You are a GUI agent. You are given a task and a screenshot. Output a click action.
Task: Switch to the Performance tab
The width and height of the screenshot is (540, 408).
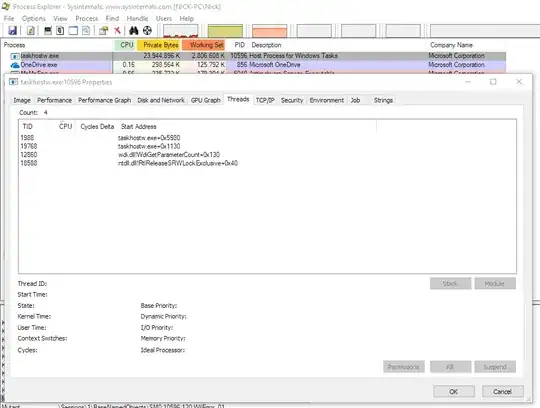click(54, 100)
